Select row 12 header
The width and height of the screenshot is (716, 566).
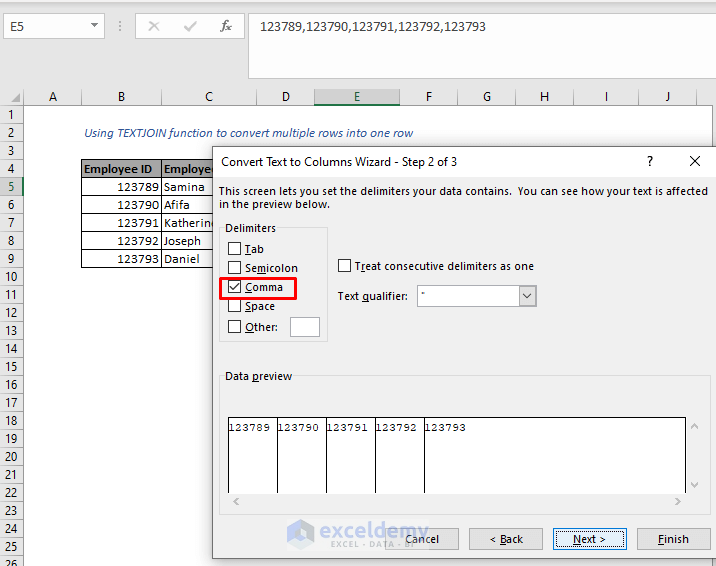pyautogui.click(x=11, y=313)
